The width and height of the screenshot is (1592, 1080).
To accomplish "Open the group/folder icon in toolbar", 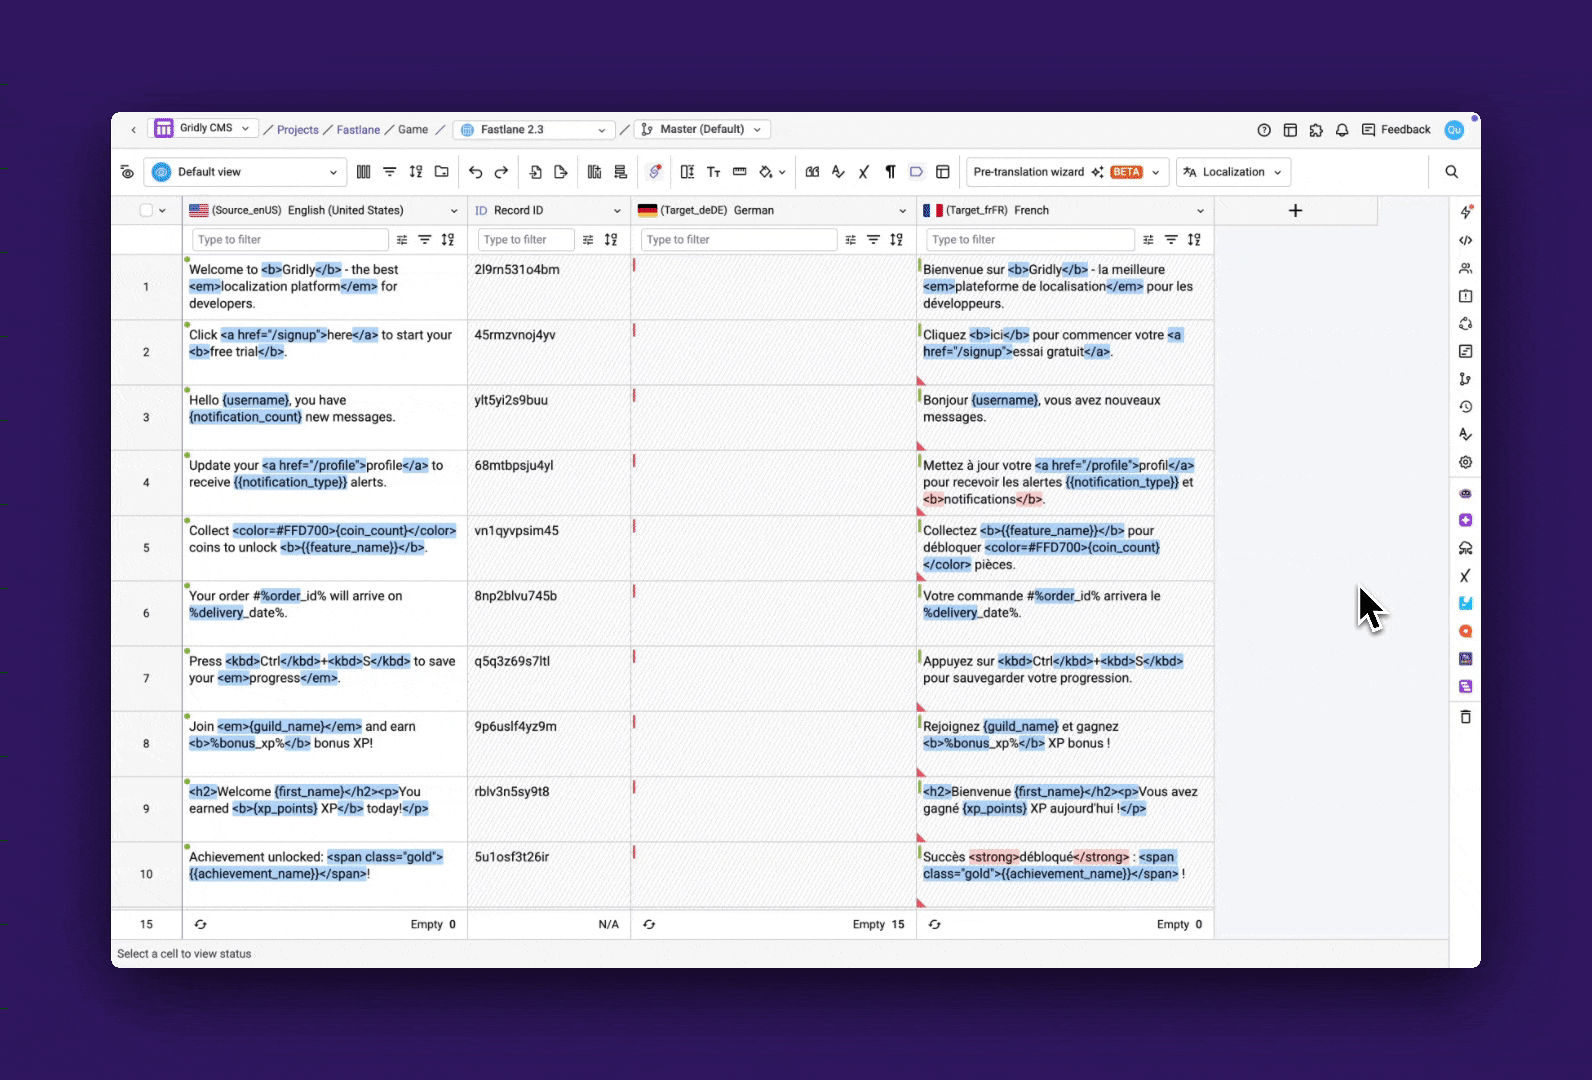I will pos(441,172).
